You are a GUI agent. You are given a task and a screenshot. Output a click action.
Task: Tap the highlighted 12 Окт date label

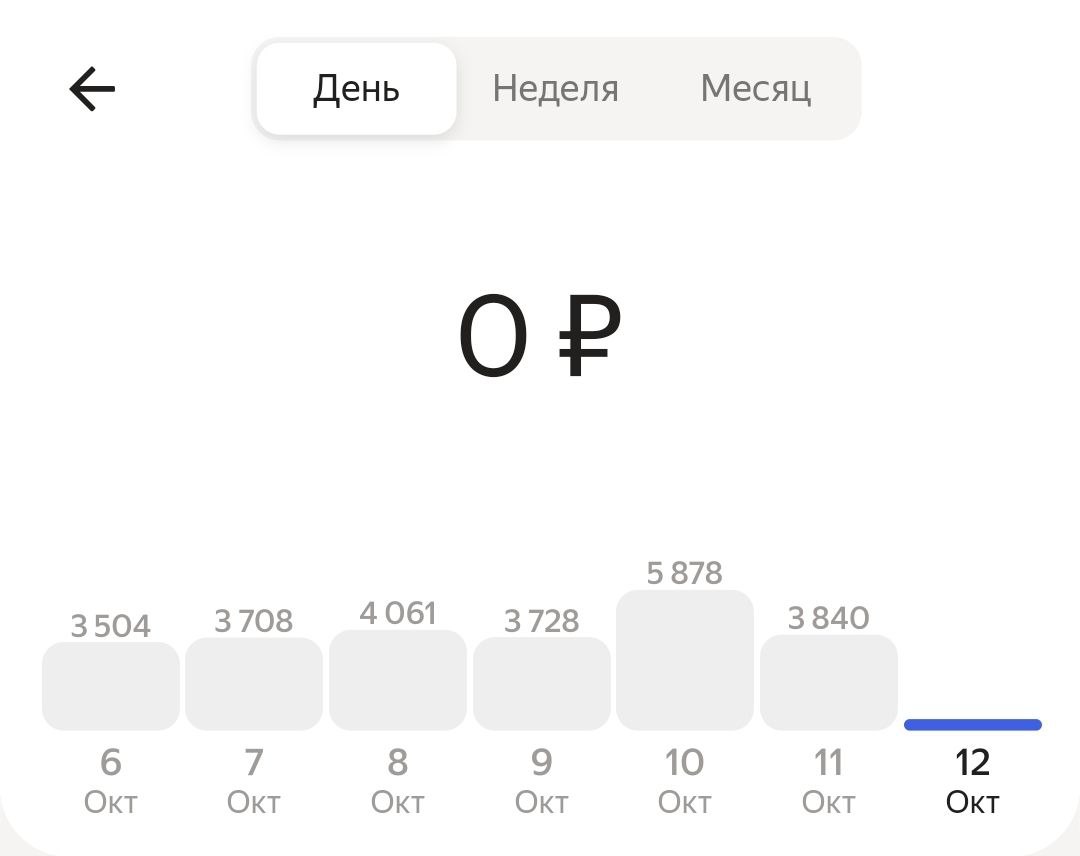972,780
